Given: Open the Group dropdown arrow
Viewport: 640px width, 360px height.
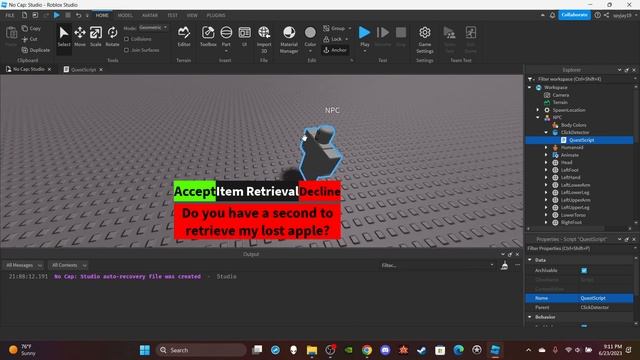Looking at the screenshot, I should 350,28.
